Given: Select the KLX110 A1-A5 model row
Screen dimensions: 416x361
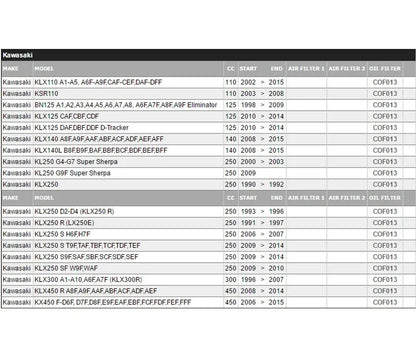Looking at the screenshot, I should coord(208,82).
